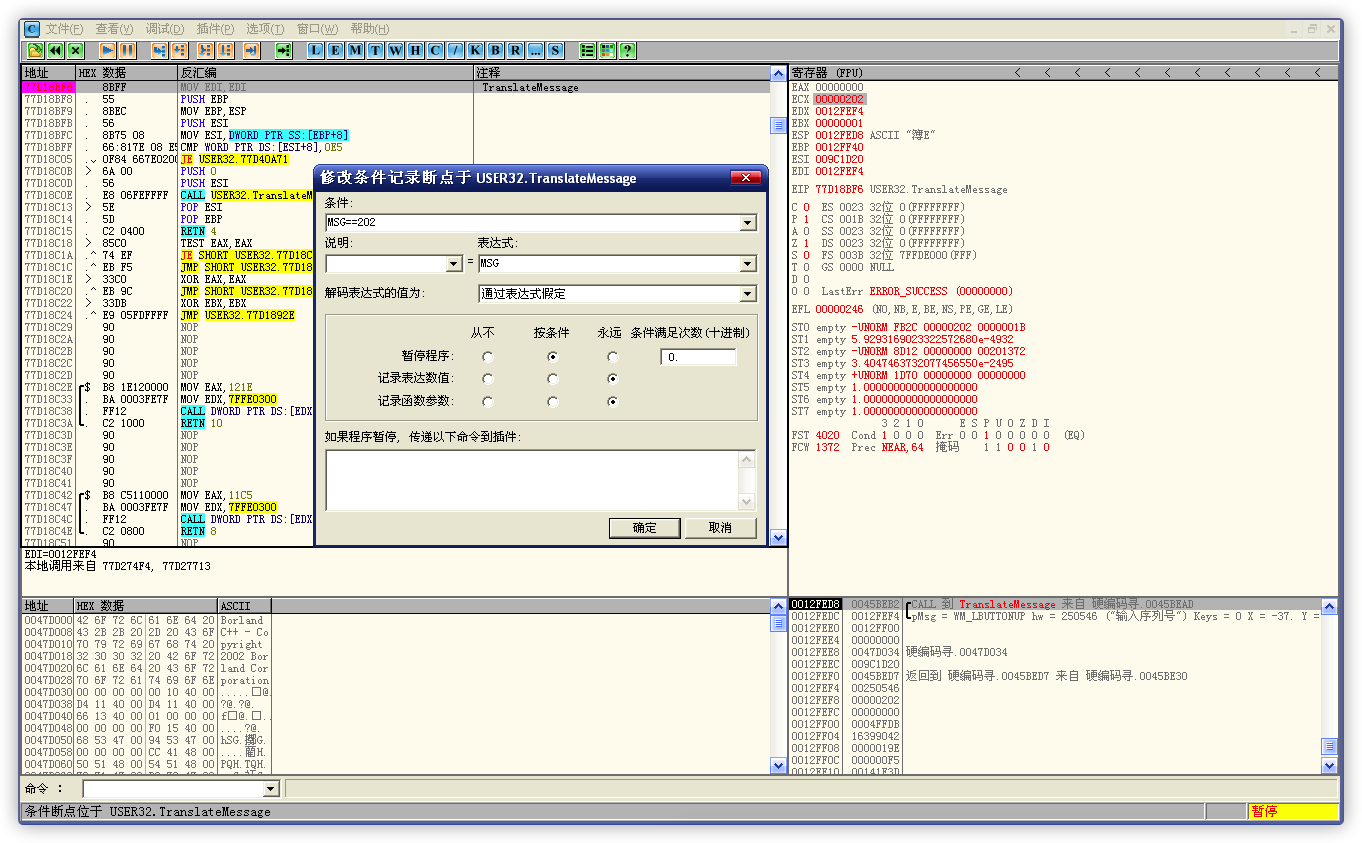Viewport: 1362px width, 843px height.
Task: Open the 调试(D) menu
Action: [166, 29]
